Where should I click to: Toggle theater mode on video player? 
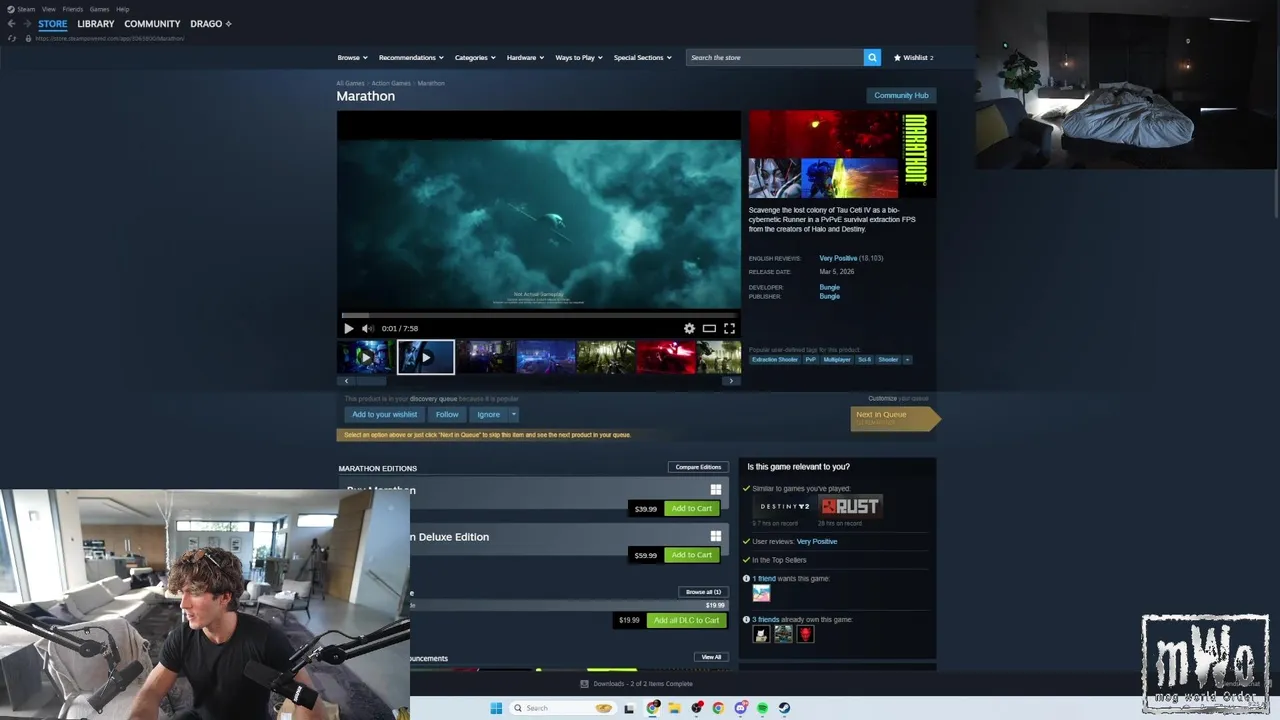click(x=709, y=328)
